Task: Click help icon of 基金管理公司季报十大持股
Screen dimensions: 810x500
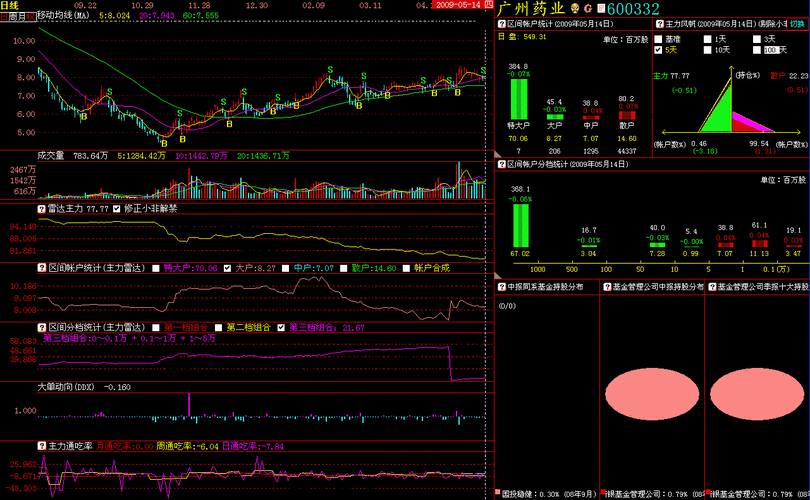Action: pyautogui.click(x=712, y=287)
